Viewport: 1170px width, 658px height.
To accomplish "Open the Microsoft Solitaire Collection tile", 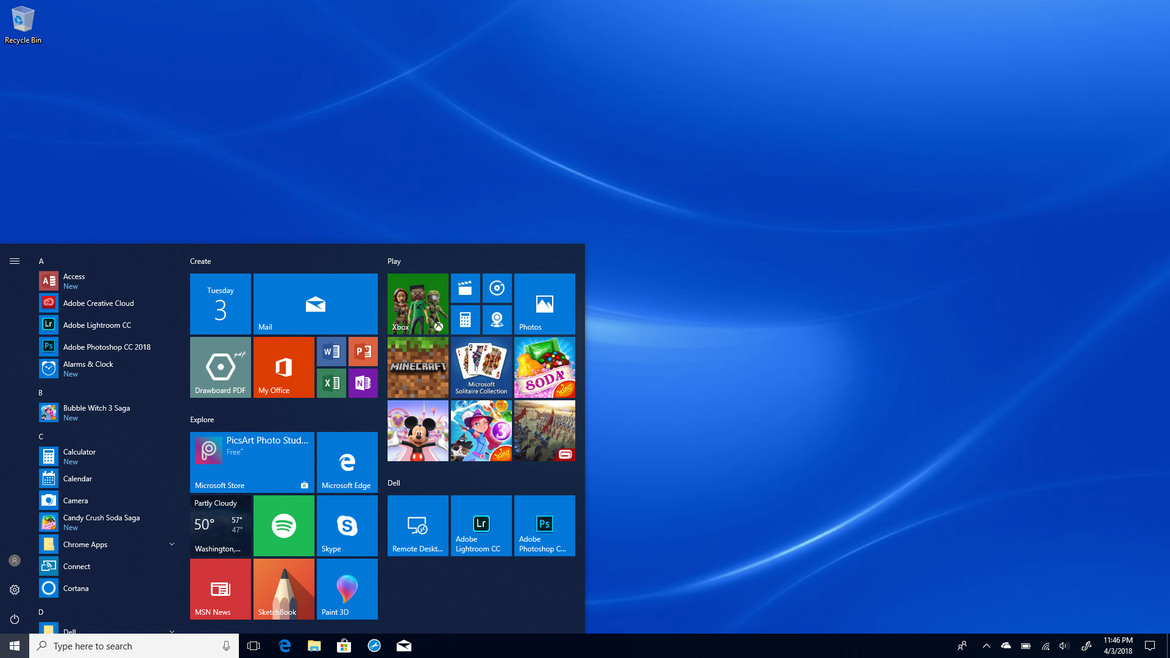I will point(481,367).
